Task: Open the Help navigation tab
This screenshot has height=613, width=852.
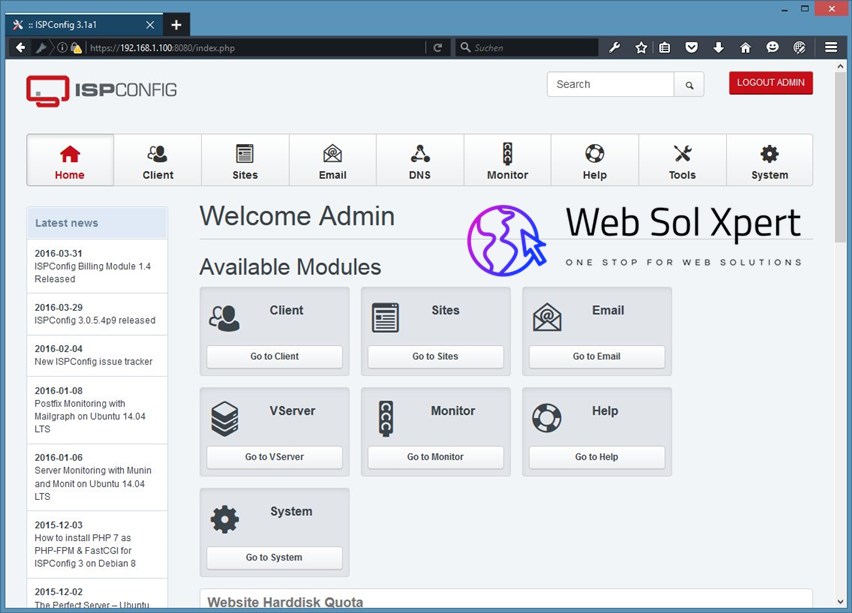Action: (x=595, y=160)
